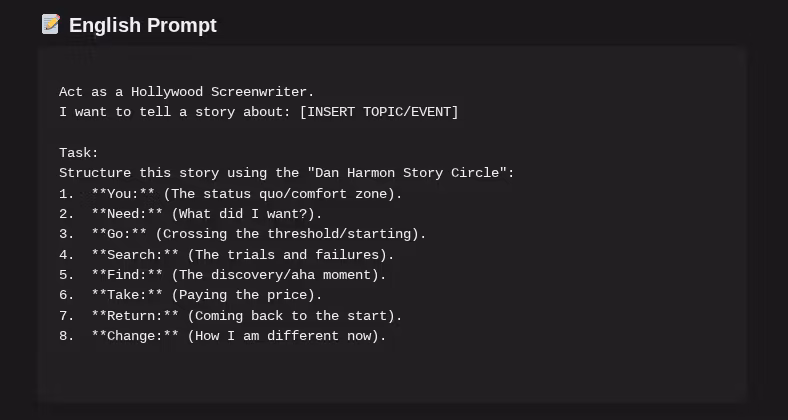Viewport: 788px width, 420px height.
Task: Click the "Task:" label in the prompt
Action: coord(79,153)
